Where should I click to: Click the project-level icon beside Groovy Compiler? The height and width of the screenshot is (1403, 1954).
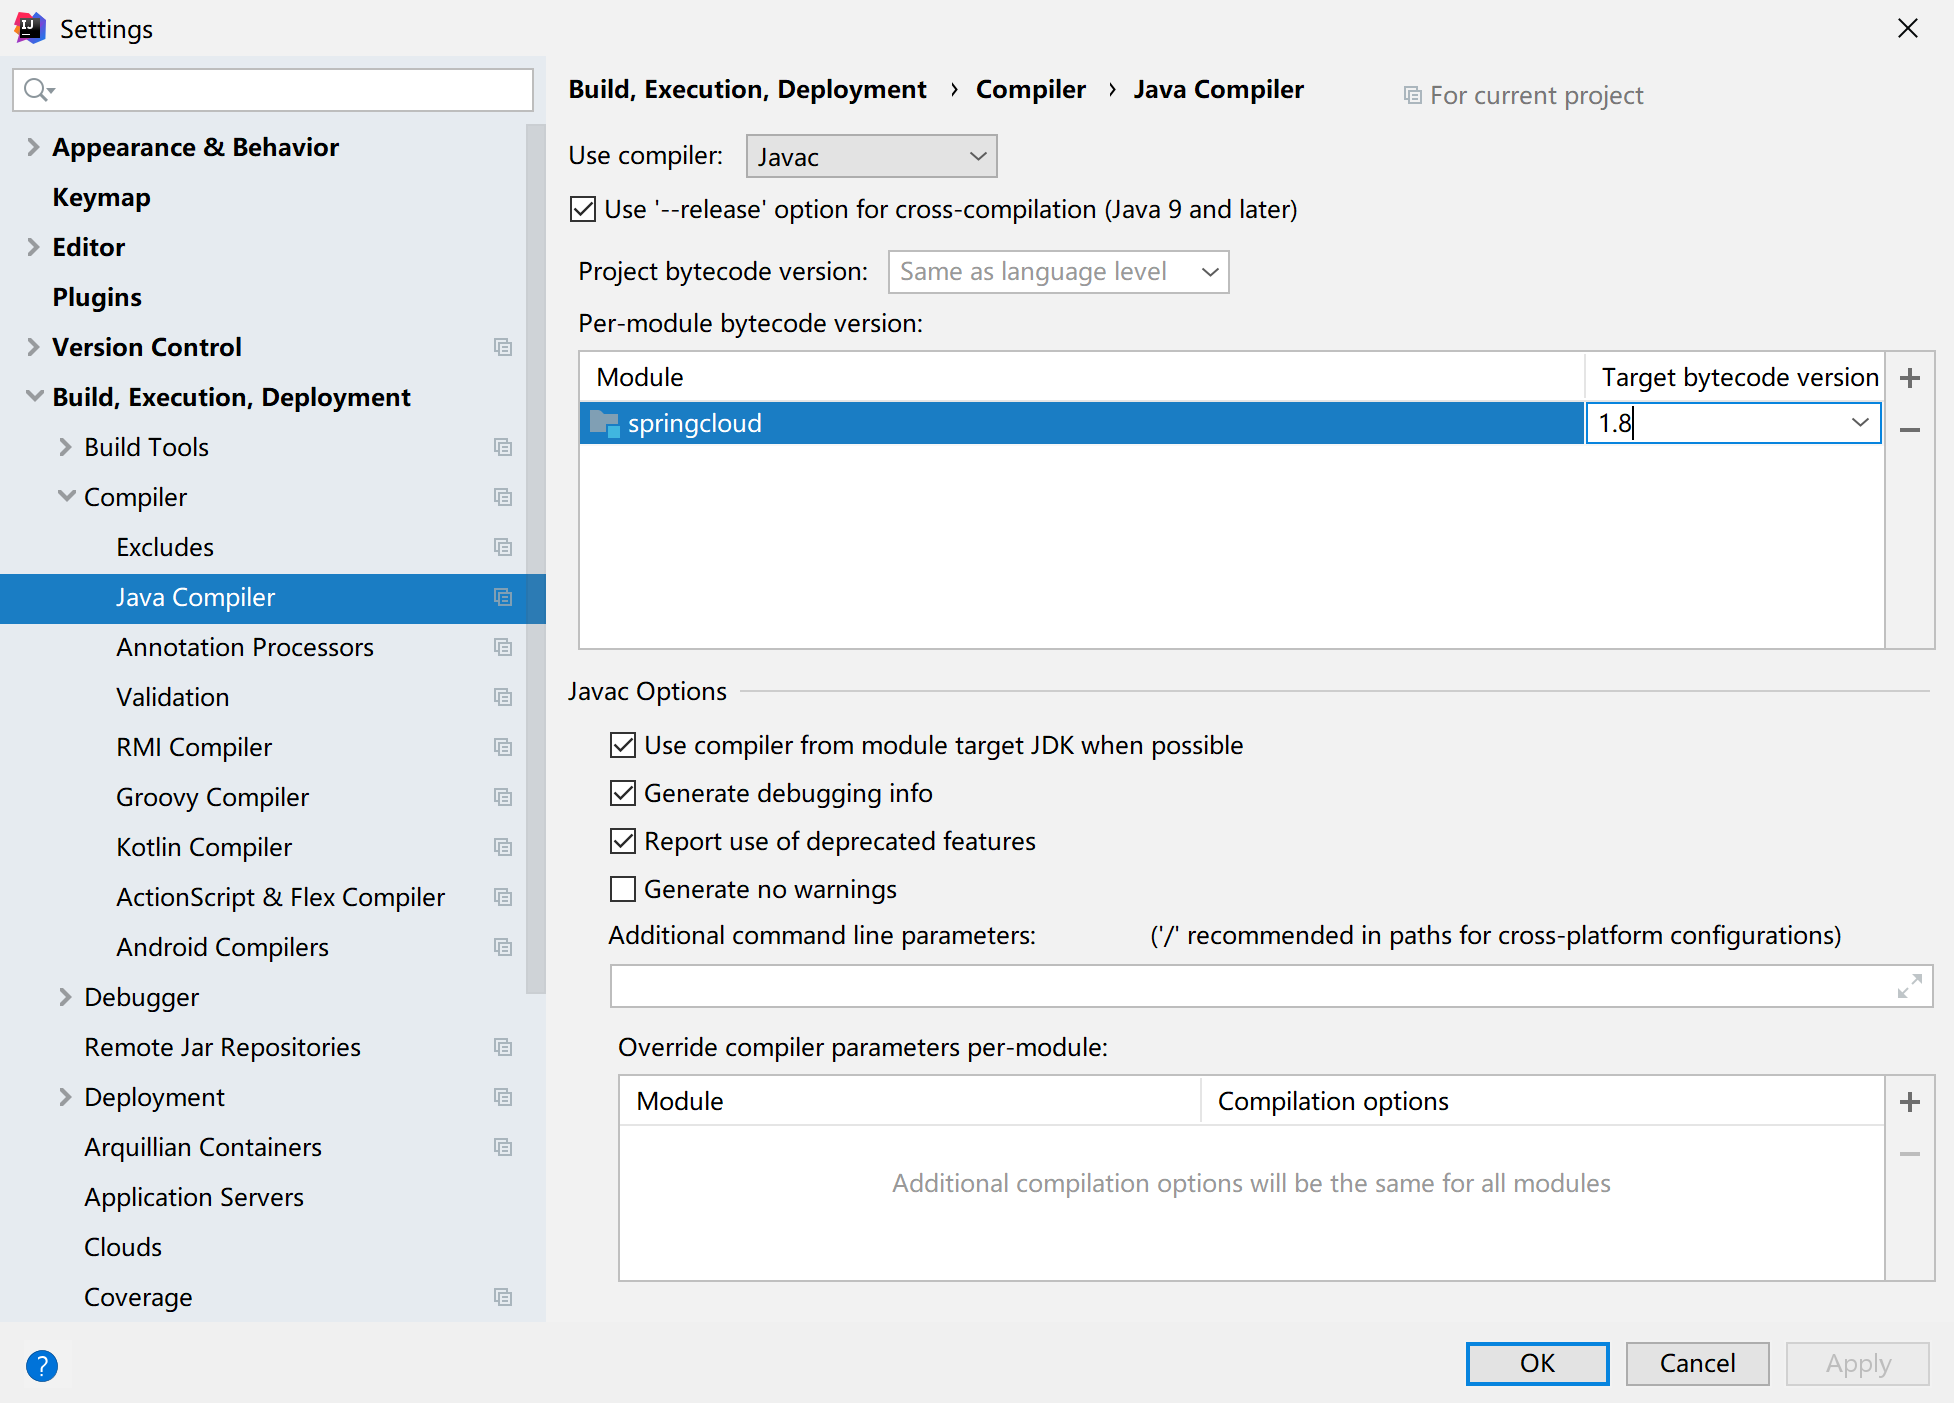[503, 797]
